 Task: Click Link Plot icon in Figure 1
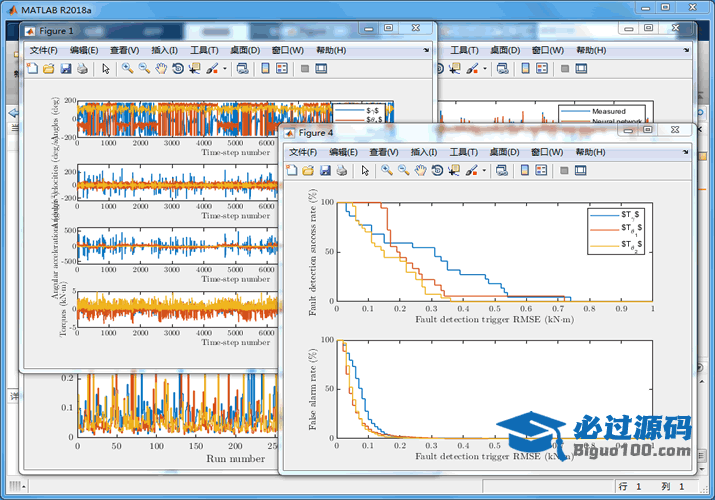pyautogui.click(x=243, y=69)
